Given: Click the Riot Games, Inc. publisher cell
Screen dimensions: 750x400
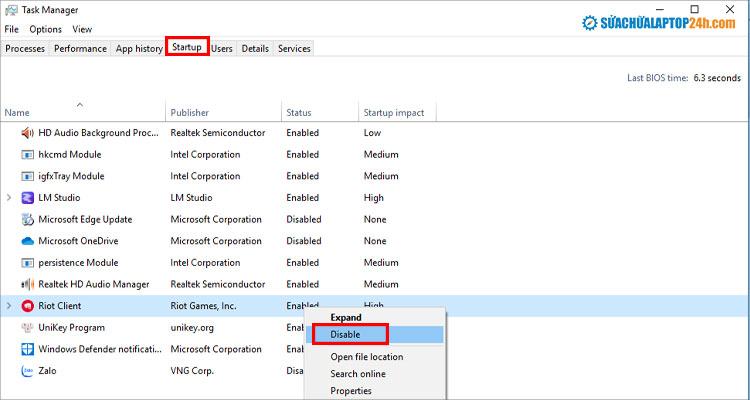Looking at the screenshot, I should click(x=203, y=306).
